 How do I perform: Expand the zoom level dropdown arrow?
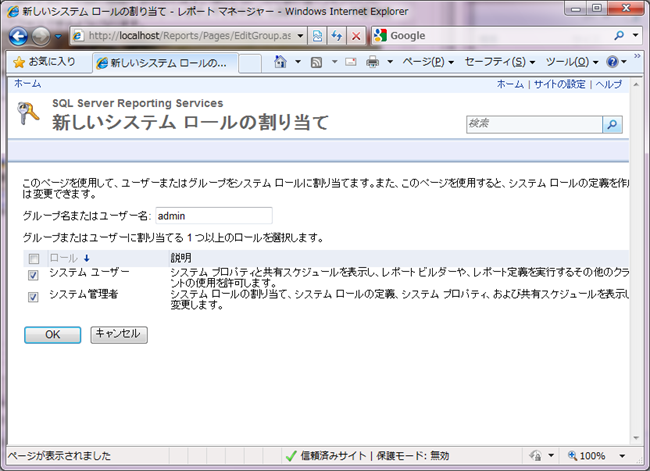(622, 456)
